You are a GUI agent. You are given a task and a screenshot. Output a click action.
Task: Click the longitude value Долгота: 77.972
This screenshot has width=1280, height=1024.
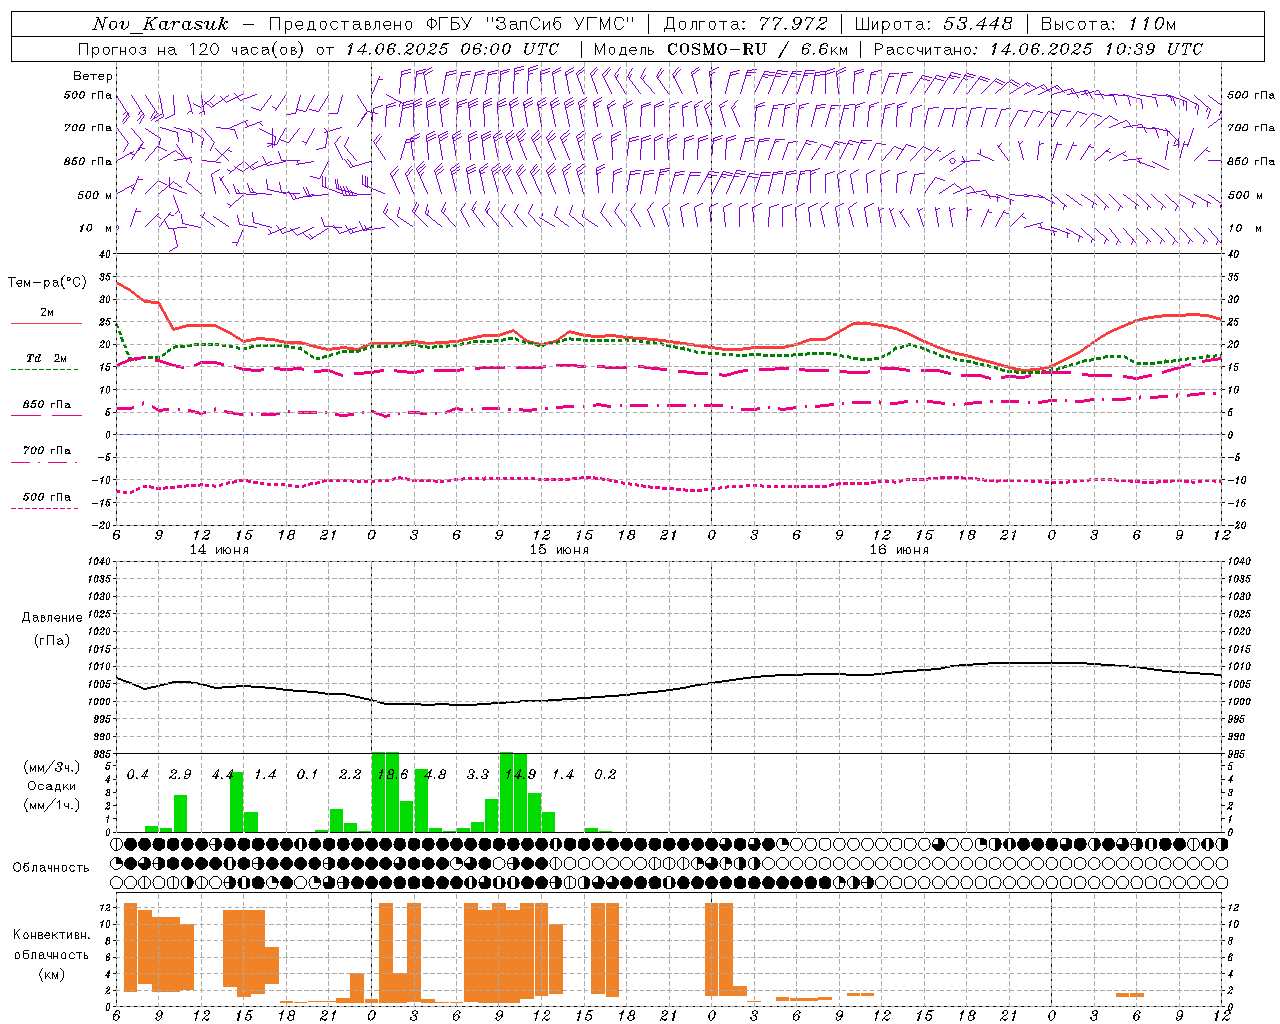[745, 24]
